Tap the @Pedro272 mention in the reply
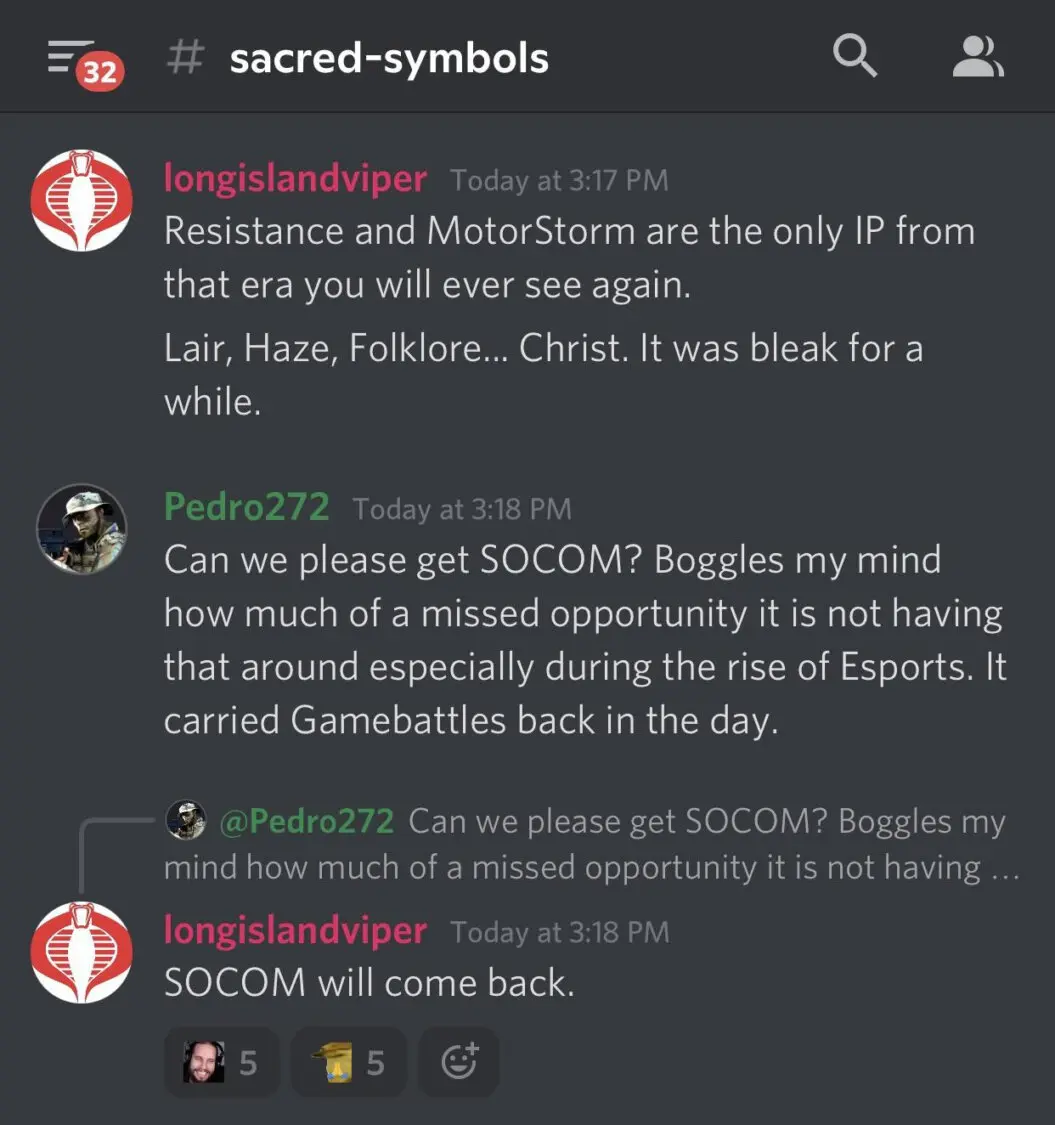 click(x=306, y=821)
